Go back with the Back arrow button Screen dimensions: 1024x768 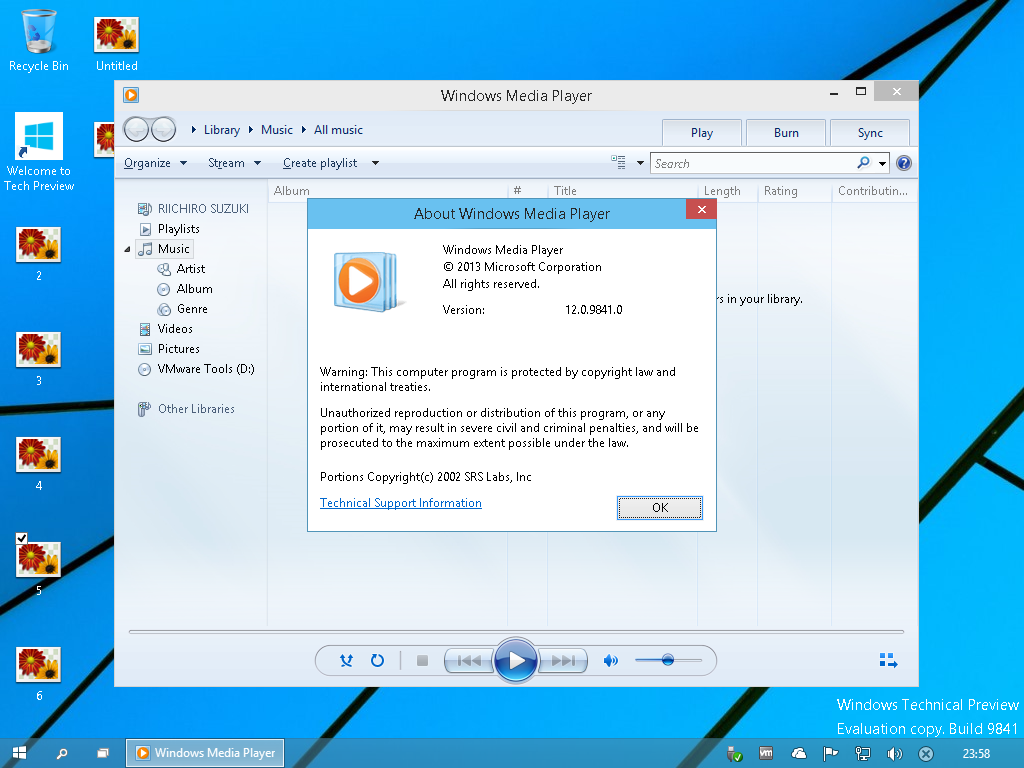[x=136, y=129]
